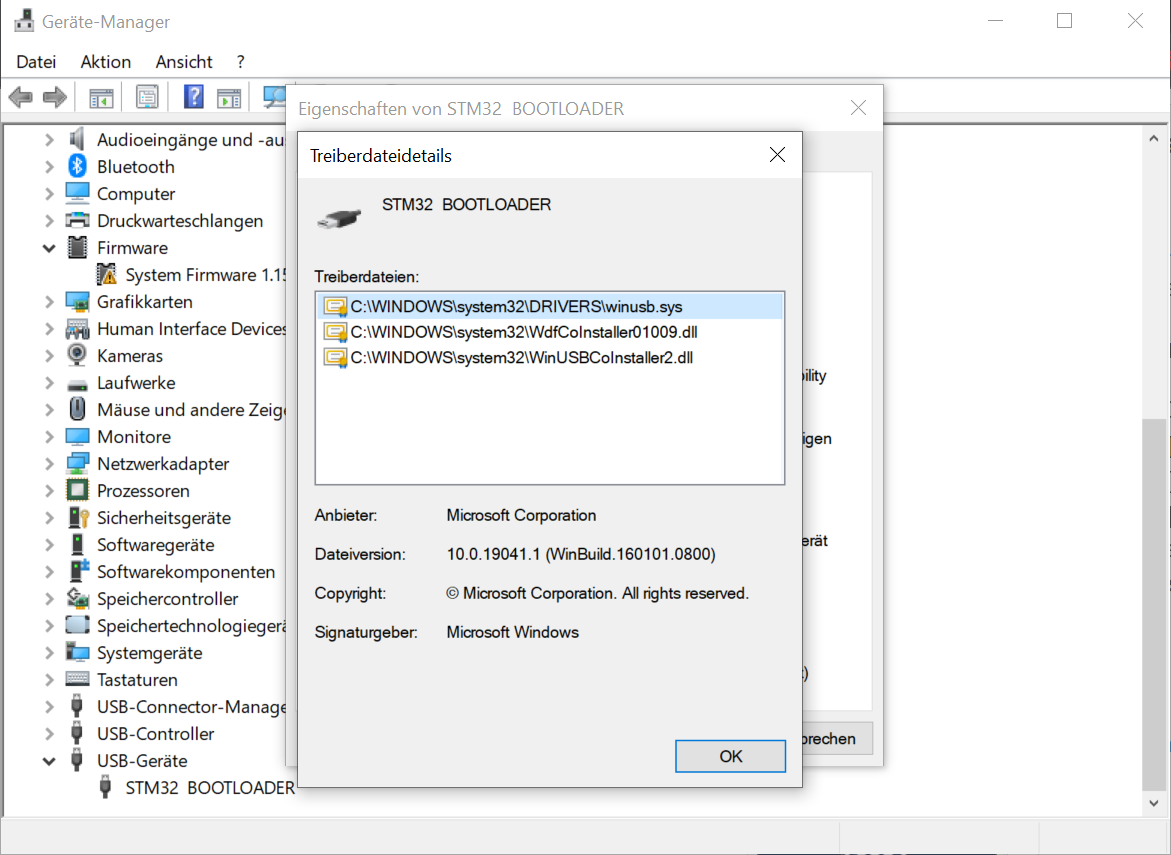The width and height of the screenshot is (1171, 855).
Task: Click the Dateiversion value 10.0.19041.1
Action: (580, 554)
